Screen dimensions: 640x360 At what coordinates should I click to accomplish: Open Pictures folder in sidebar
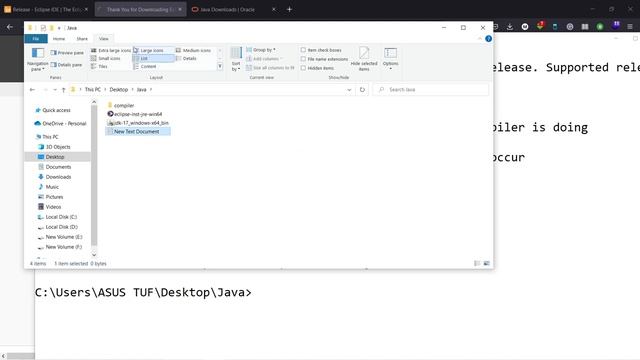pyautogui.click(x=51, y=197)
